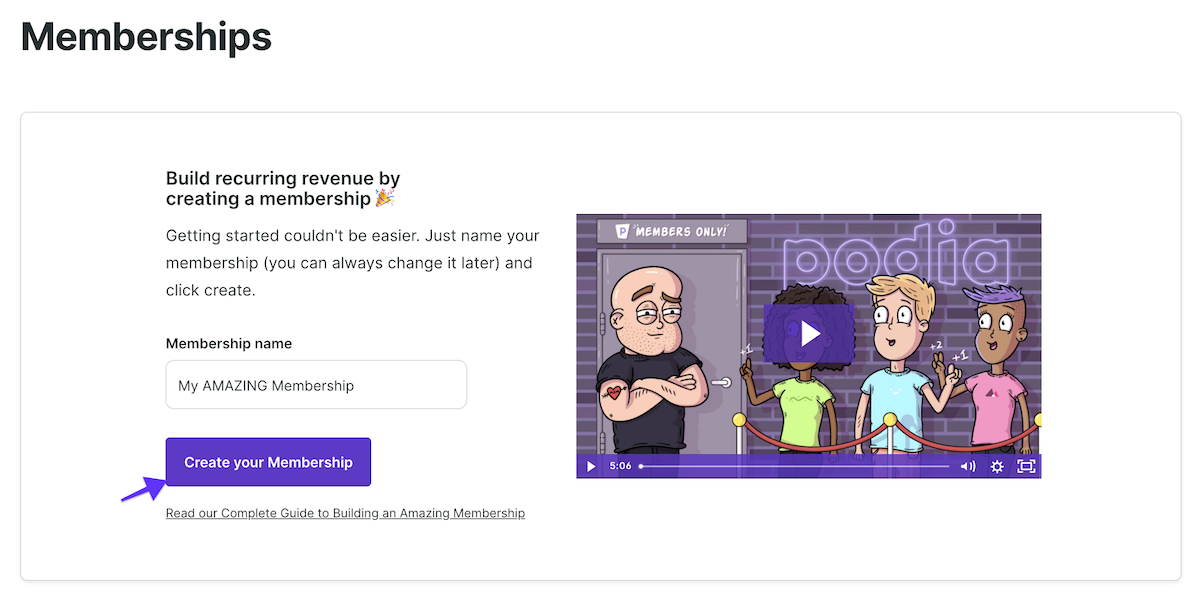Click the blue arrow annotation icon
The width and height of the screenshot is (1200, 601).
coord(142,489)
